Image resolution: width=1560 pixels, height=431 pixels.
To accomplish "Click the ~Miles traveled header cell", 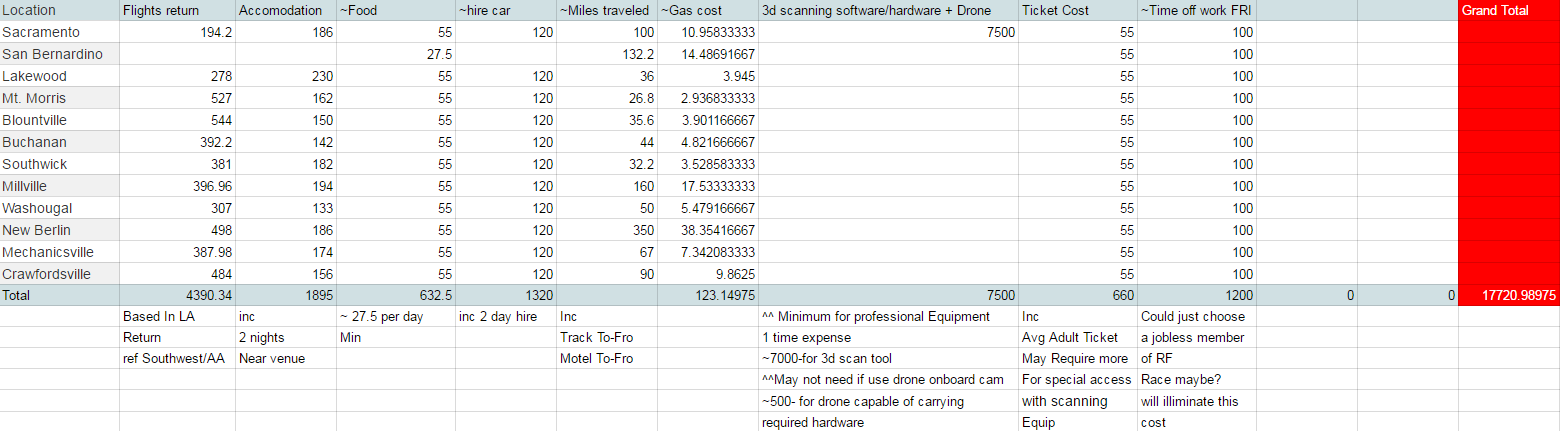I will tap(608, 11).
